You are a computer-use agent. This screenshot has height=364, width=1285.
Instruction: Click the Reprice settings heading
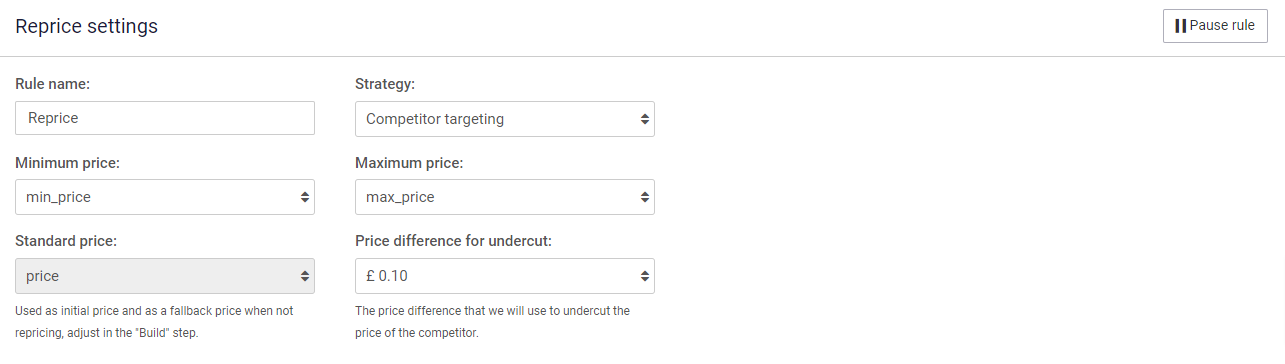pyautogui.click(x=86, y=27)
